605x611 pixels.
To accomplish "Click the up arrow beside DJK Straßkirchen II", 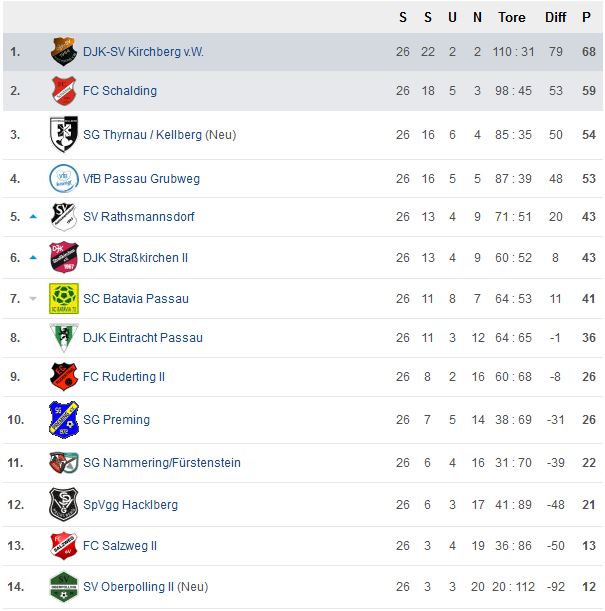I will coord(33,258).
